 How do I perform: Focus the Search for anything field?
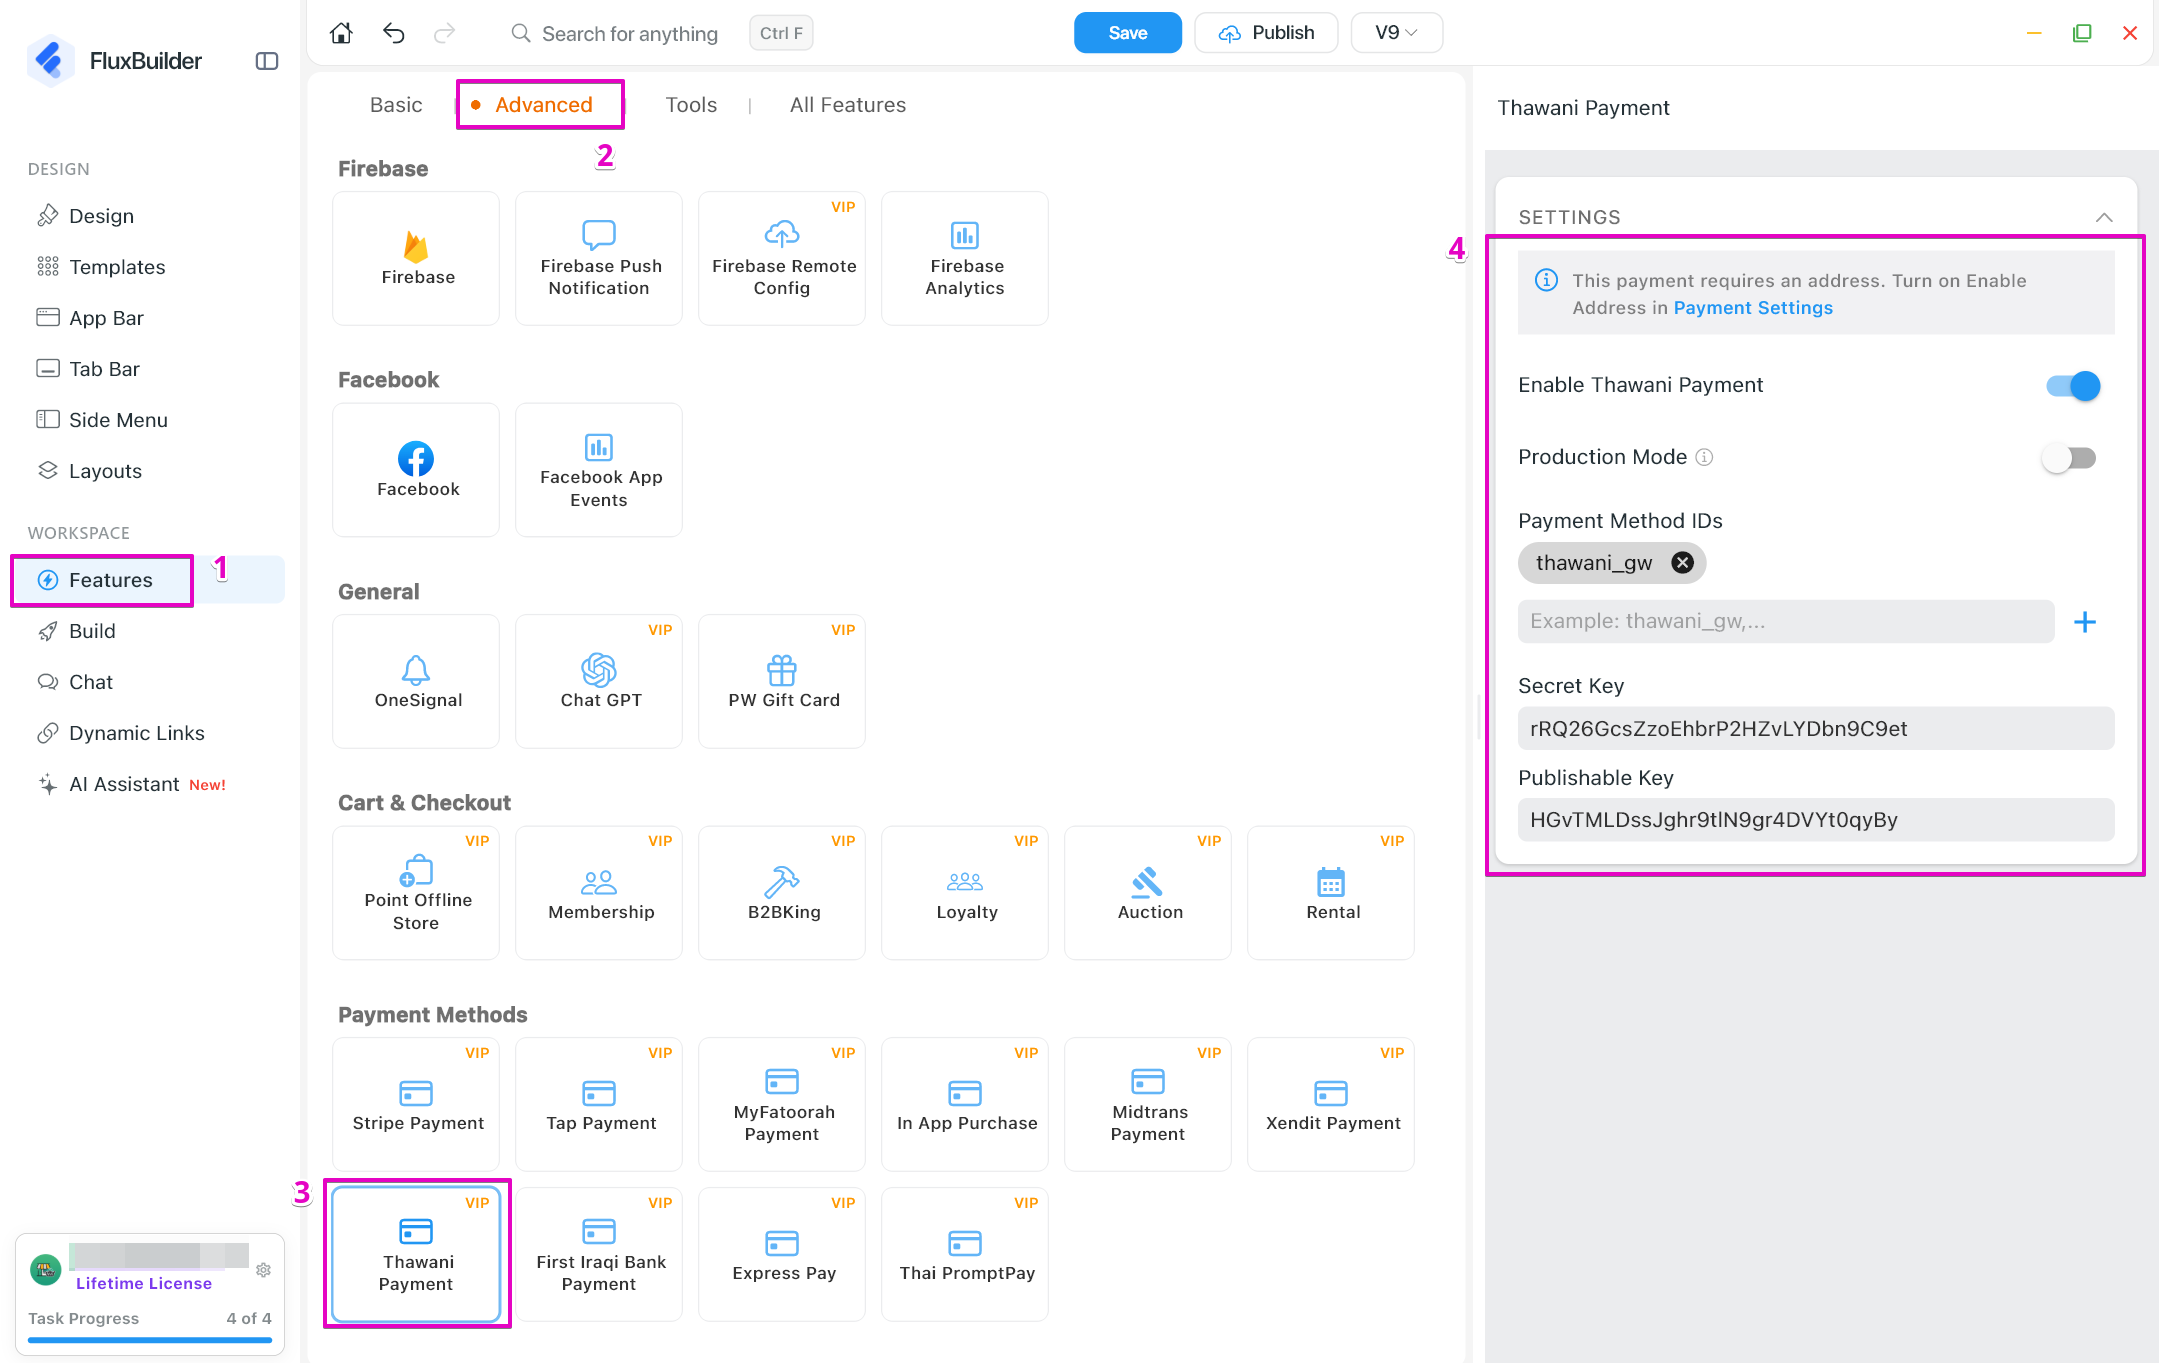point(630,33)
